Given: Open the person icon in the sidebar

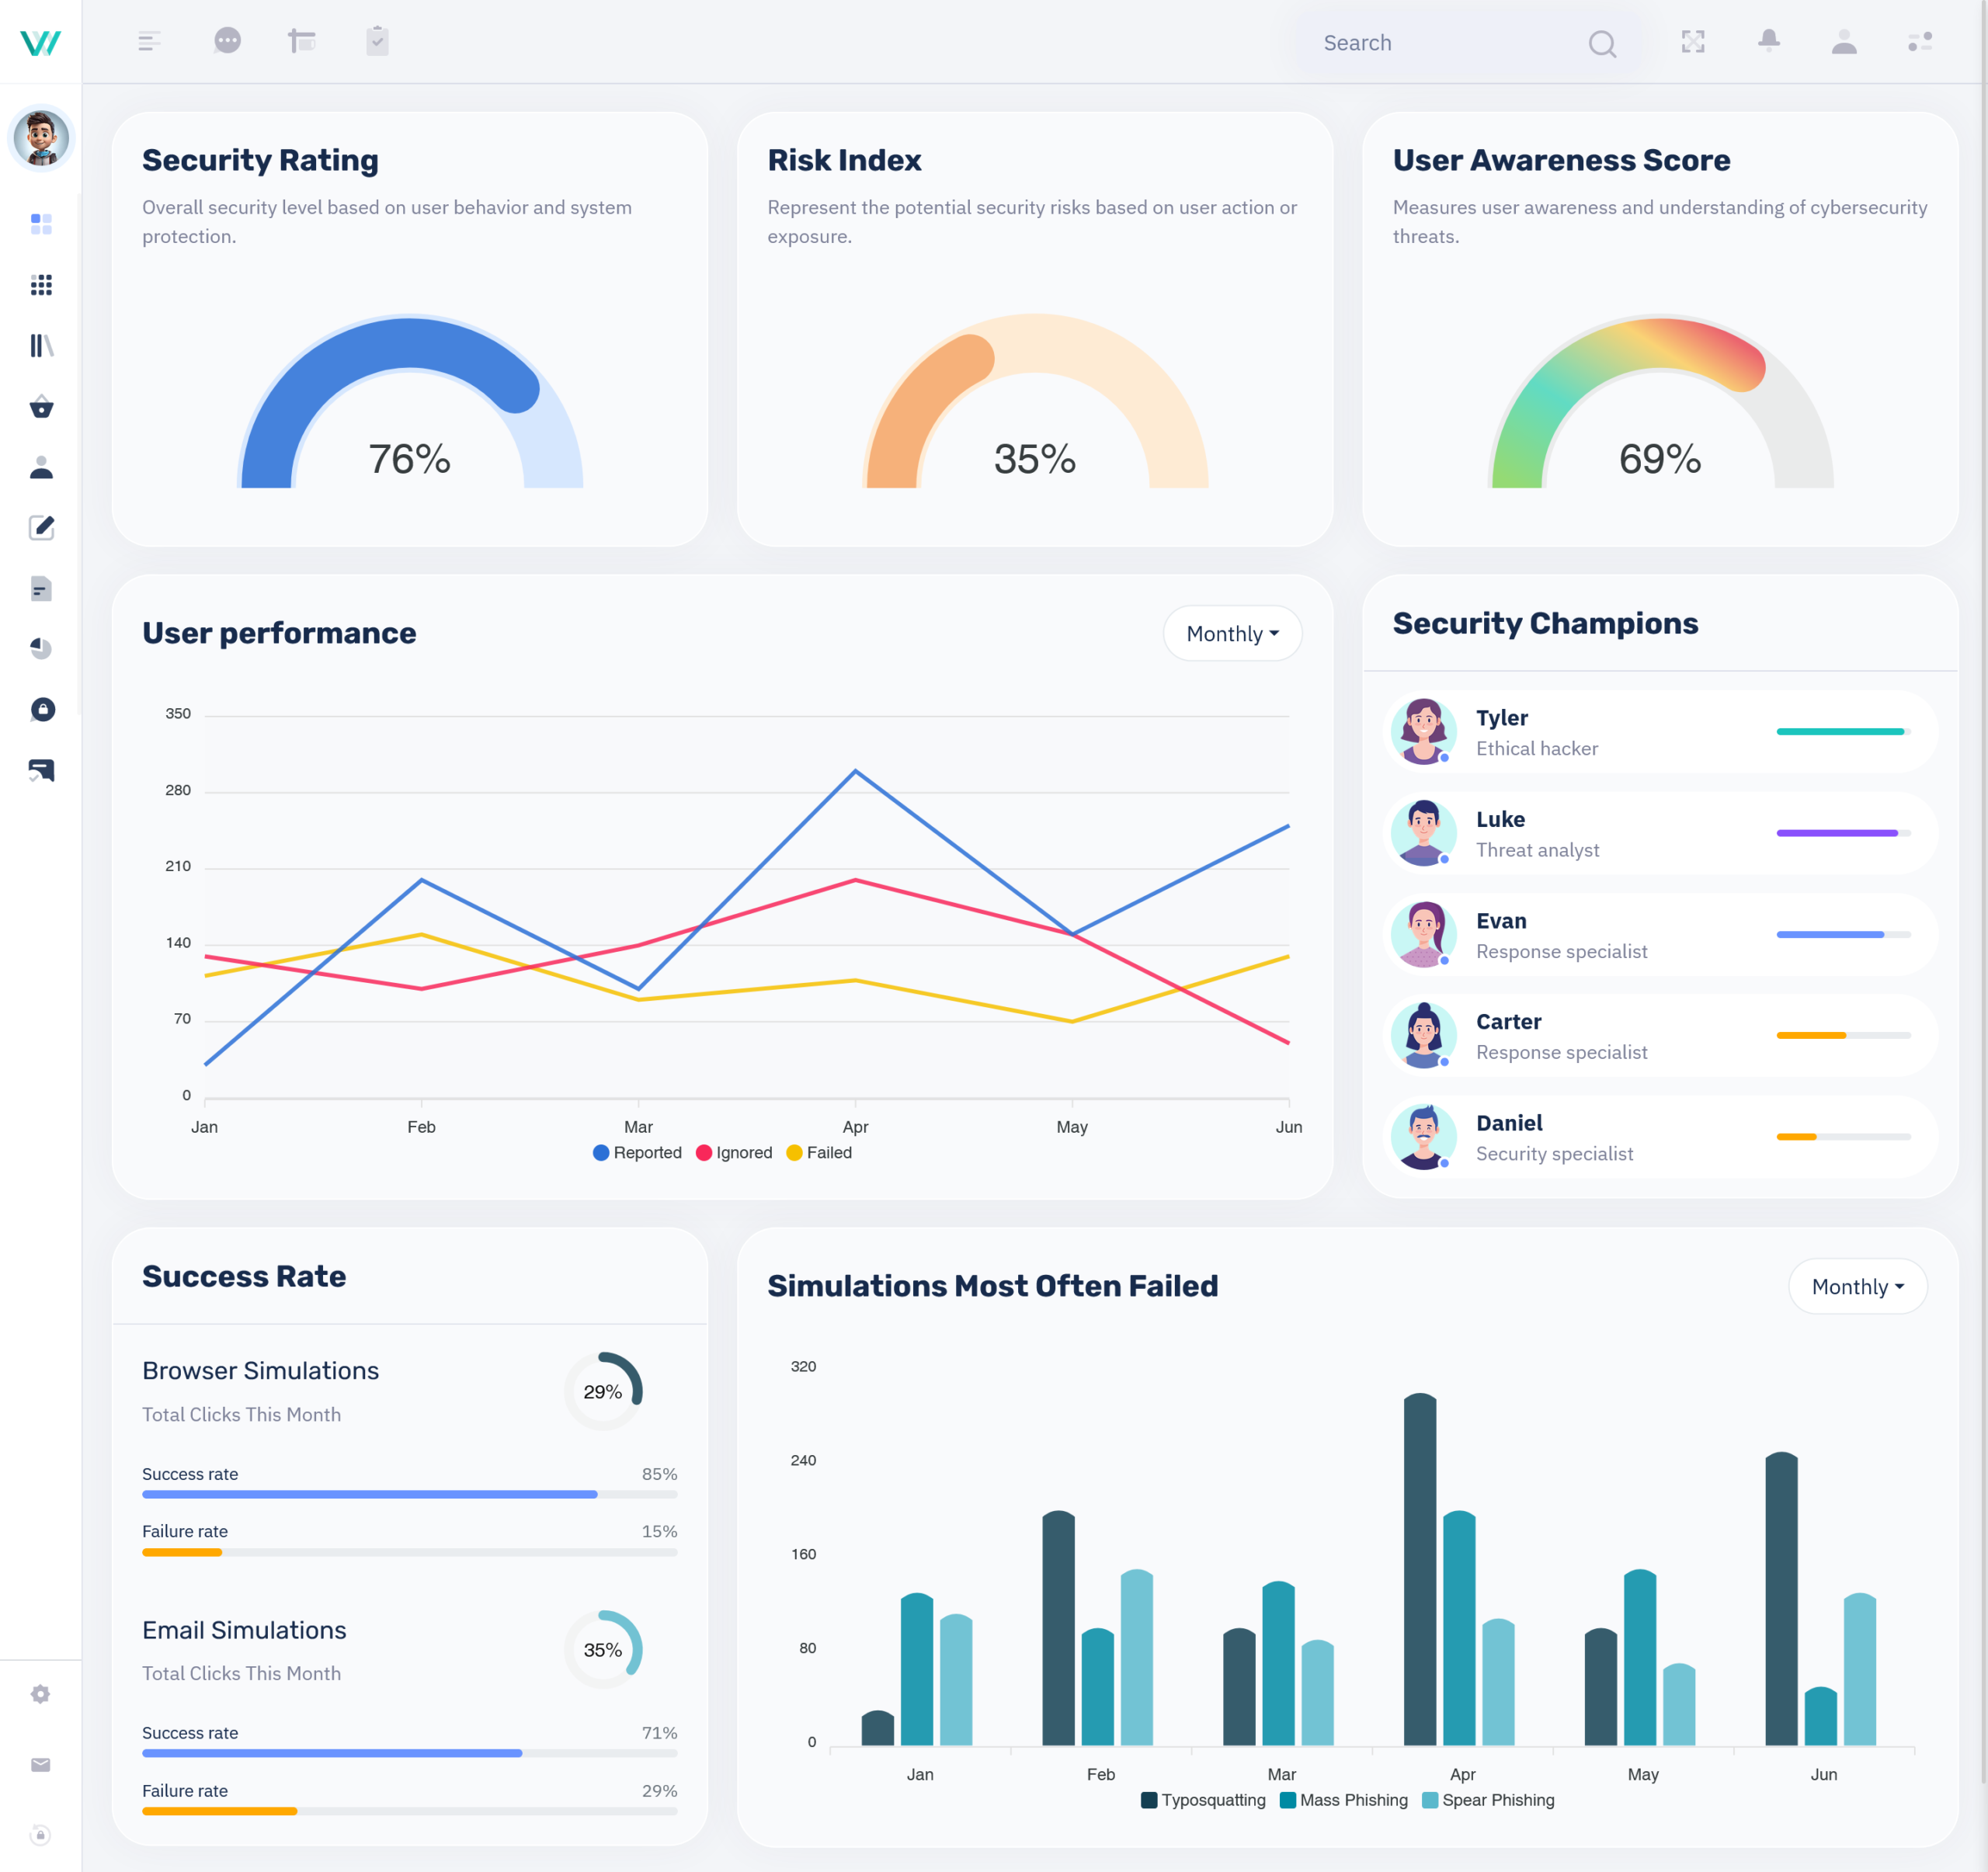Looking at the screenshot, I should click(x=41, y=467).
